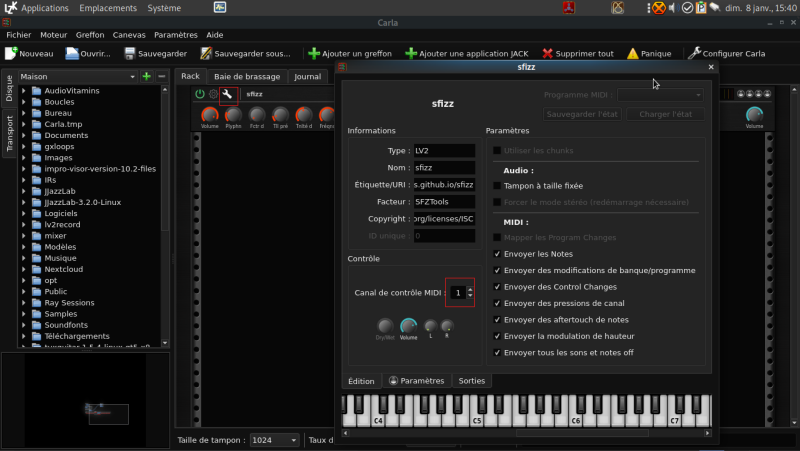This screenshot has height=451, width=800.
Task: Click the red application icon in top panel
Action: [x=569, y=8]
